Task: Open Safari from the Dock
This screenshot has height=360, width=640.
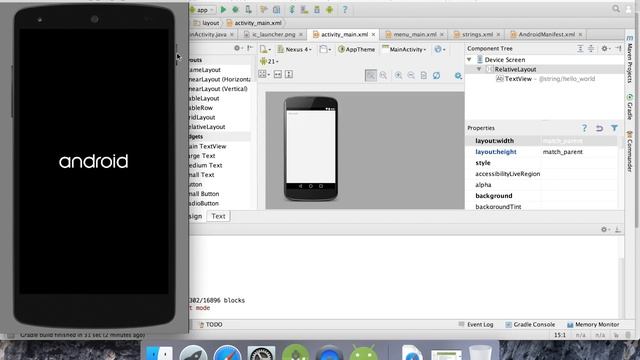Action: point(227,354)
